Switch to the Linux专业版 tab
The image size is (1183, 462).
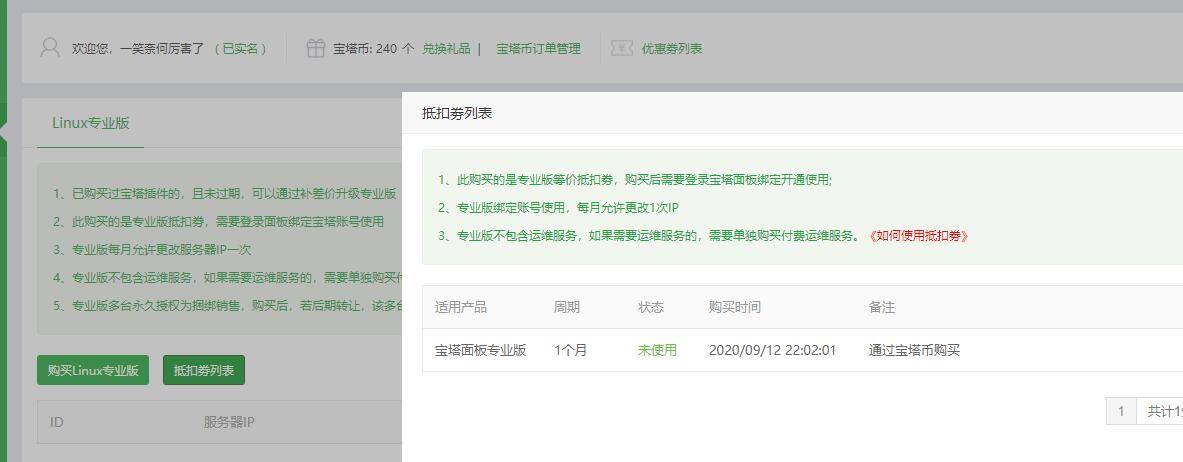[91, 123]
